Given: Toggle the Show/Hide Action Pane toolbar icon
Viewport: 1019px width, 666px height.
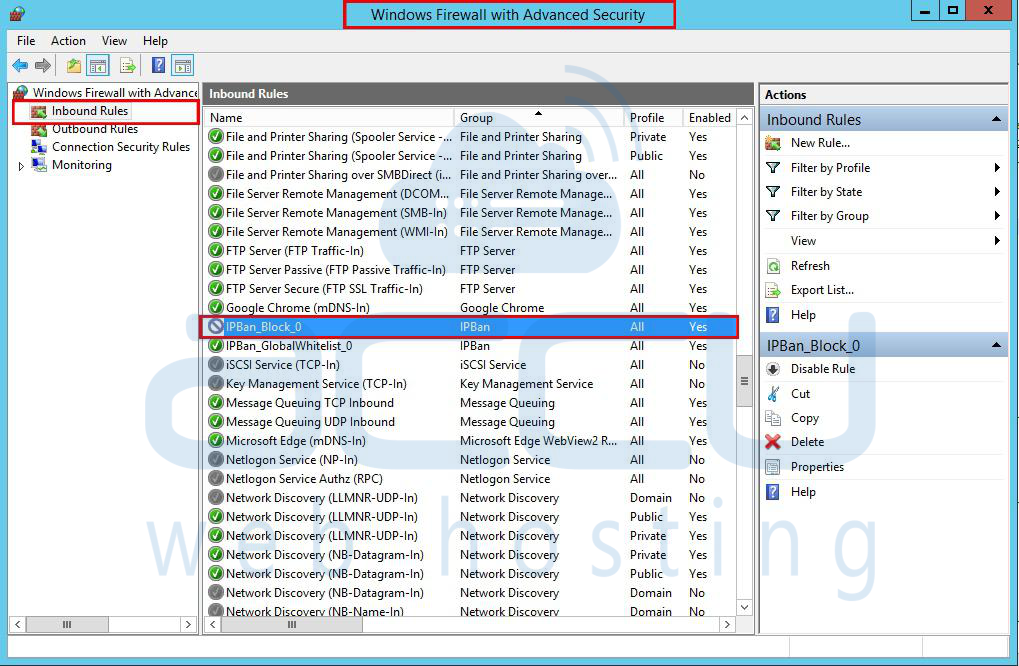Looking at the screenshot, I should pos(183,66).
